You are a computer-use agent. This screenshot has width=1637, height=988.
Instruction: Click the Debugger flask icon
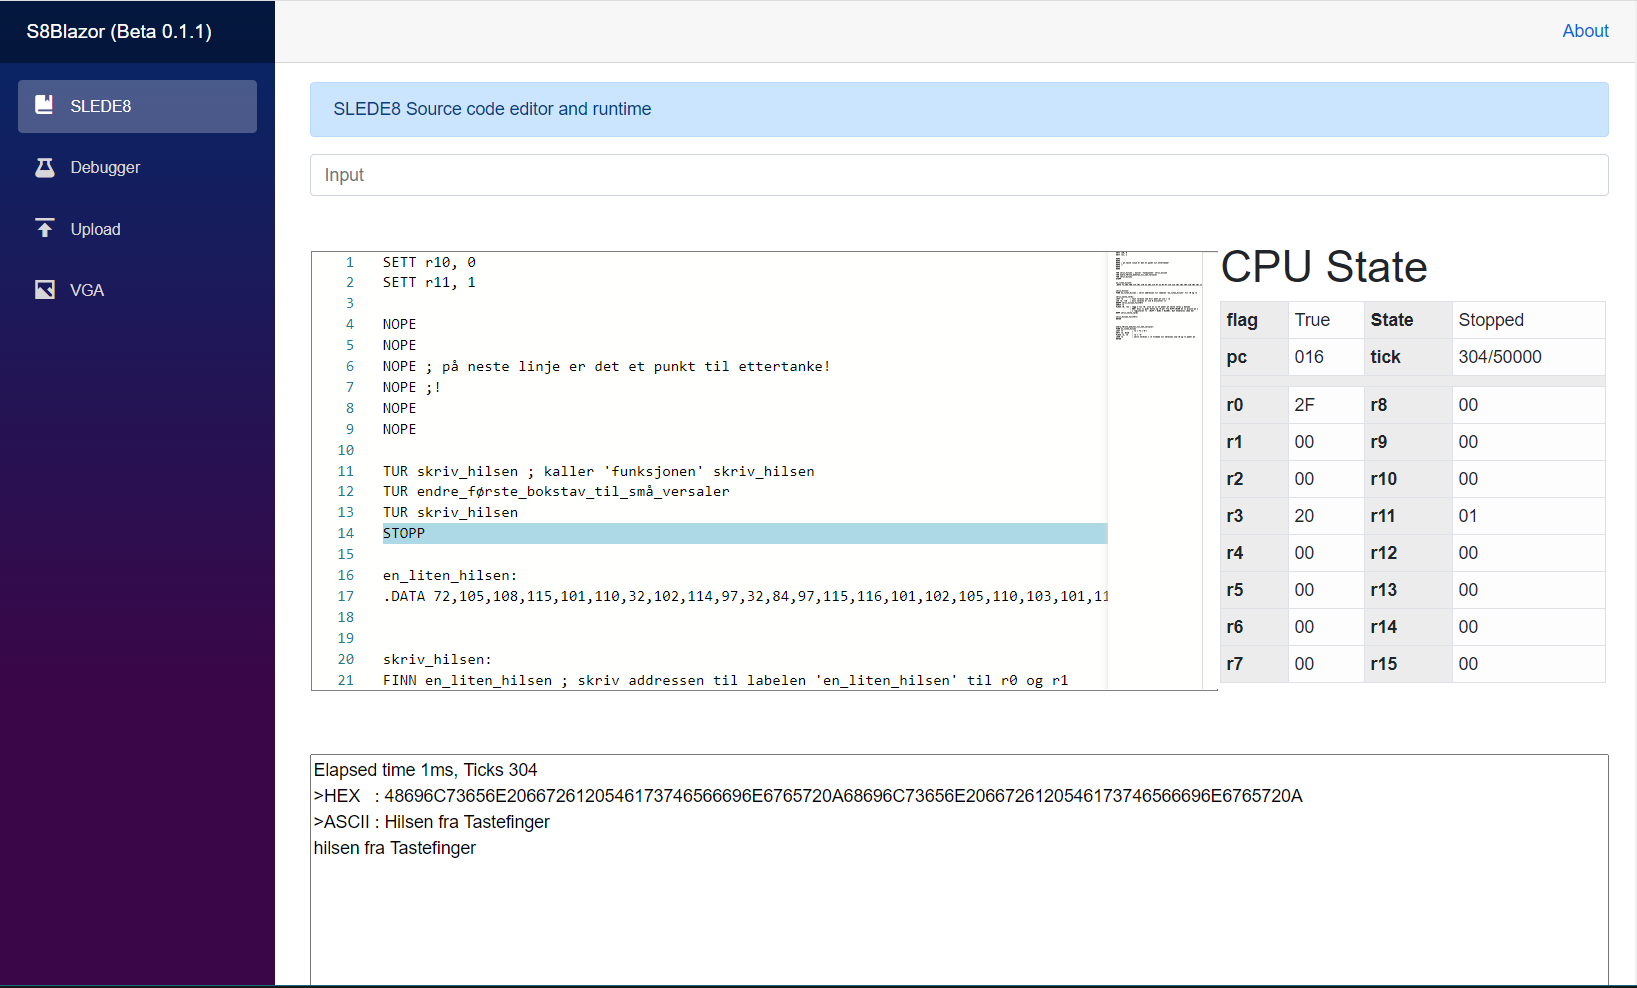[x=45, y=167]
